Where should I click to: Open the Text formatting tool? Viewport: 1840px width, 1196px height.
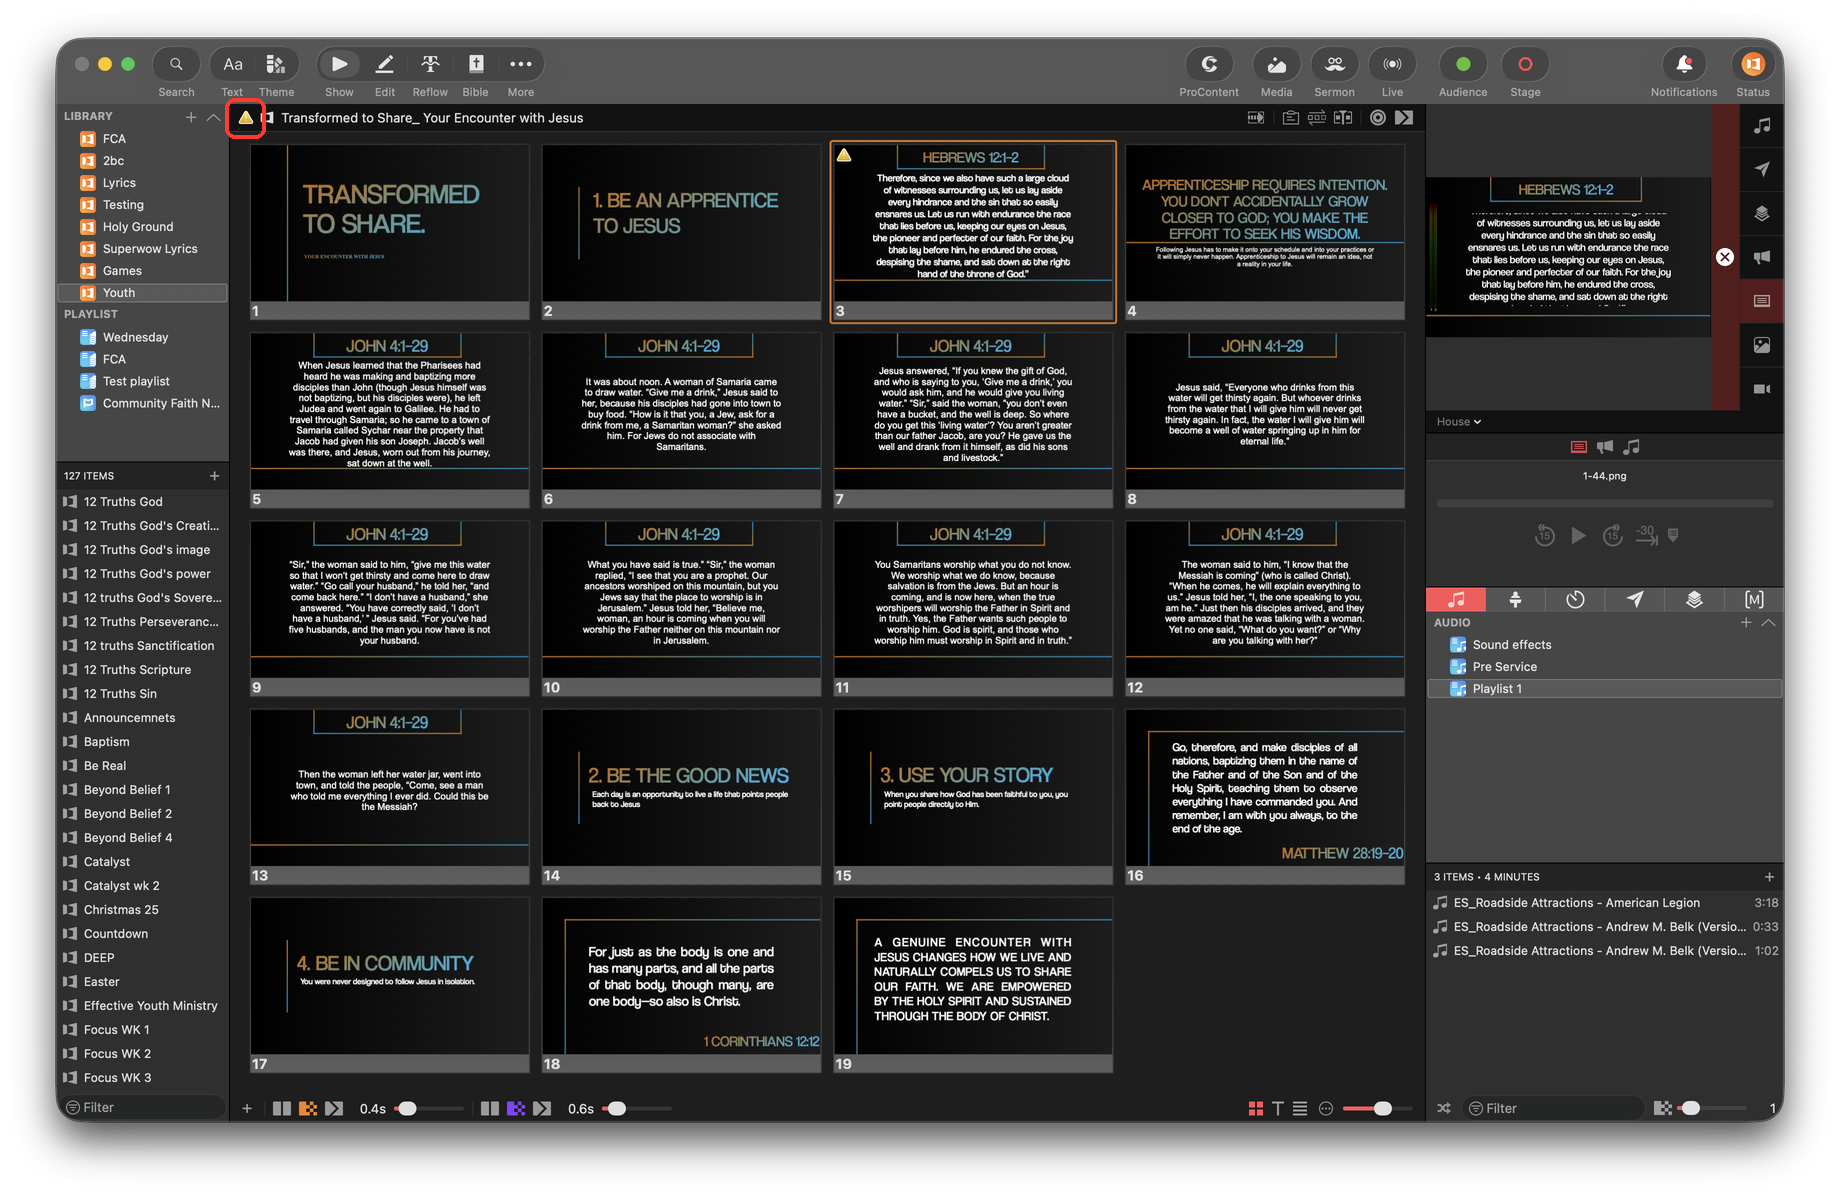click(x=232, y=64)
